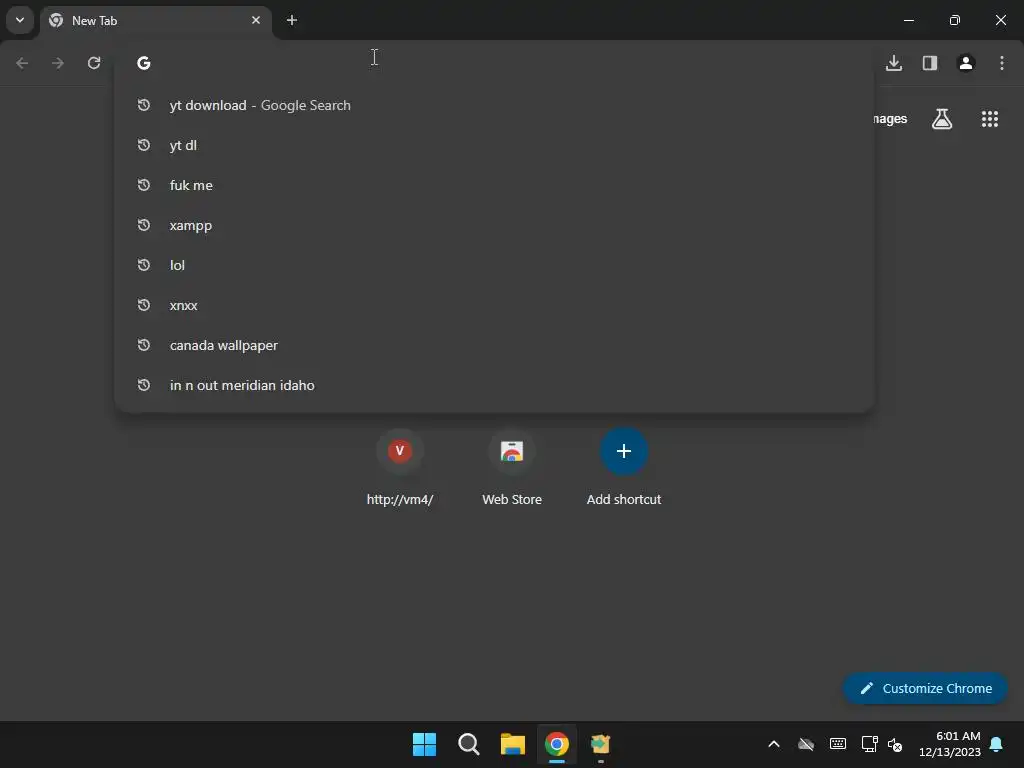The width and height of the screenshot is (1024, 768).
Task: Open the network tray icon
Action: 869,744
